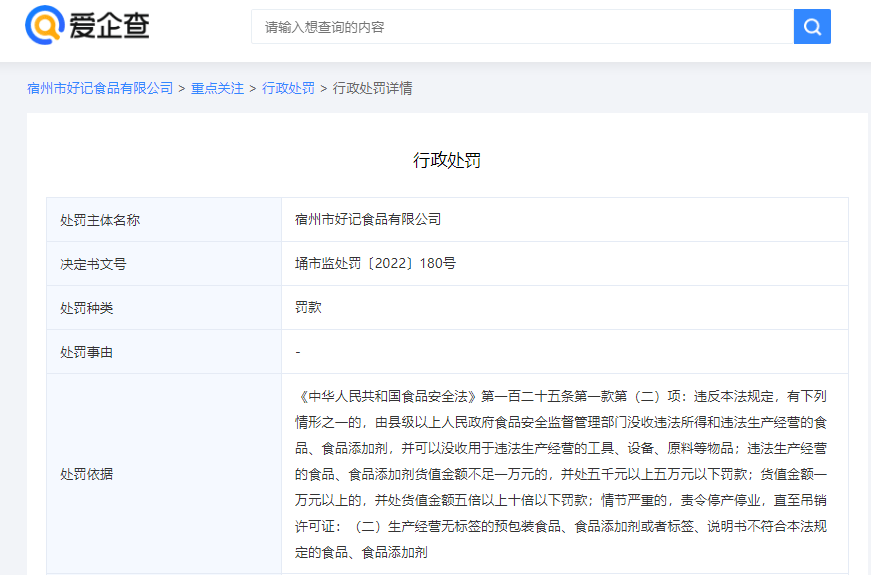Click the 爱企查 logo
Screen dimensions: 871x575
87,26
